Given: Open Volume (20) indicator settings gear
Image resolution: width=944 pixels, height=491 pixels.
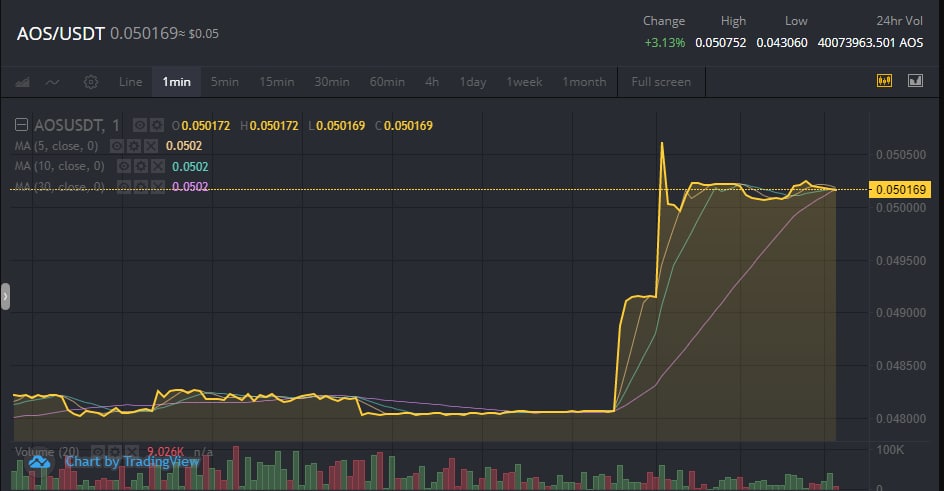Looking at the screenshot, I should click(115, 451).
